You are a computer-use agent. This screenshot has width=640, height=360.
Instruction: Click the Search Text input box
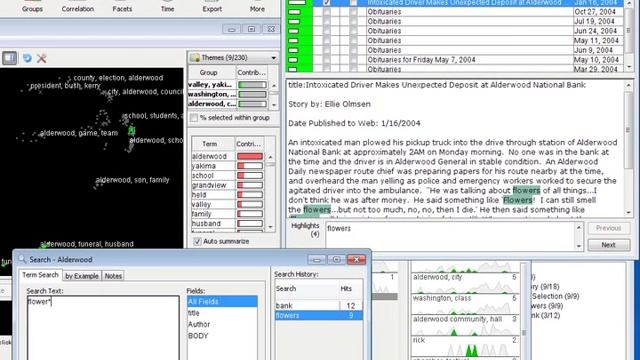(x=103, y=328)
